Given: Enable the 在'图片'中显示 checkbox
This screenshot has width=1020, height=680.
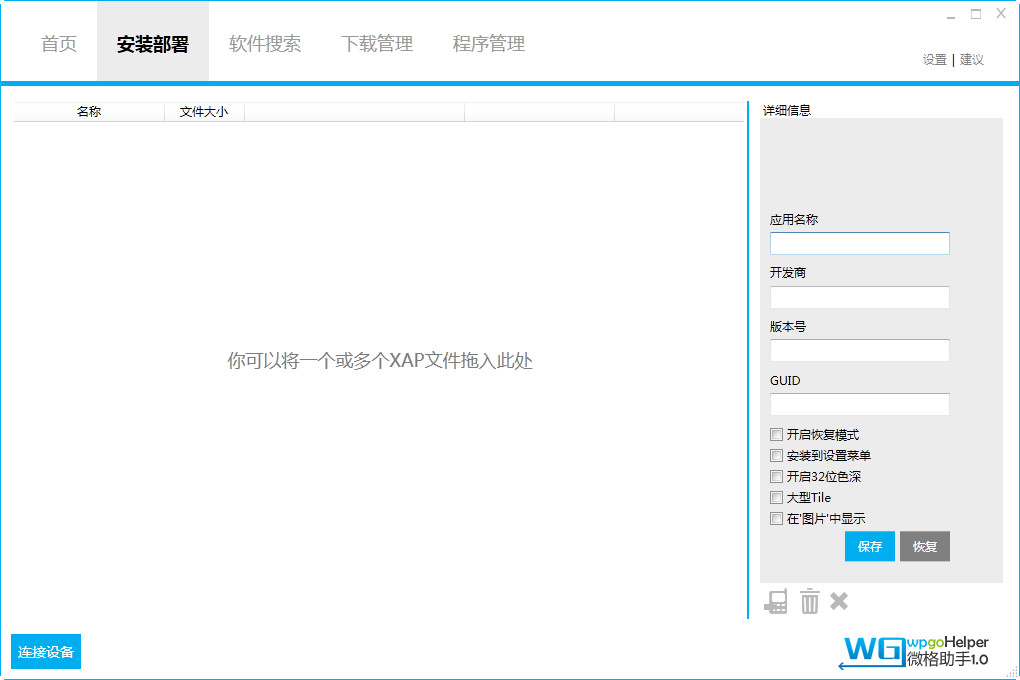Looking at the screenshot, I should pyautogui.click(x=777, y=518).
